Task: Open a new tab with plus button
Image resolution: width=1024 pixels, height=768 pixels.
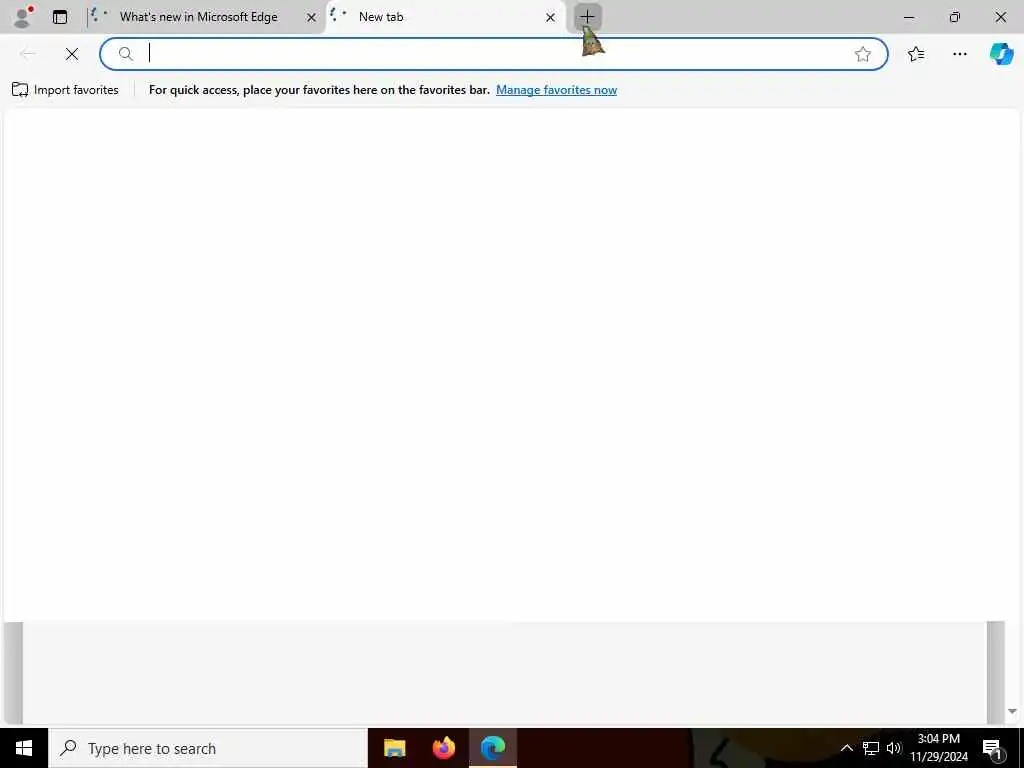Action: [587, 17]
